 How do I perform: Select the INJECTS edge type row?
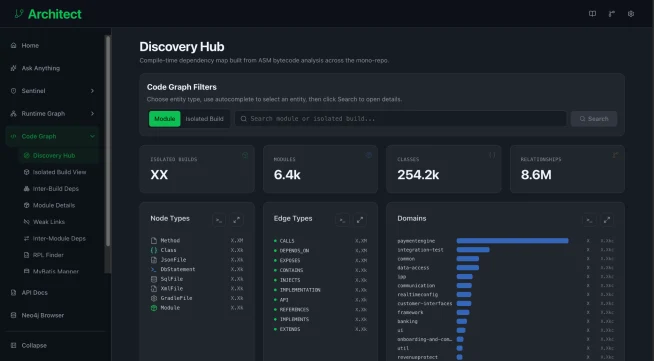[320, 280]
